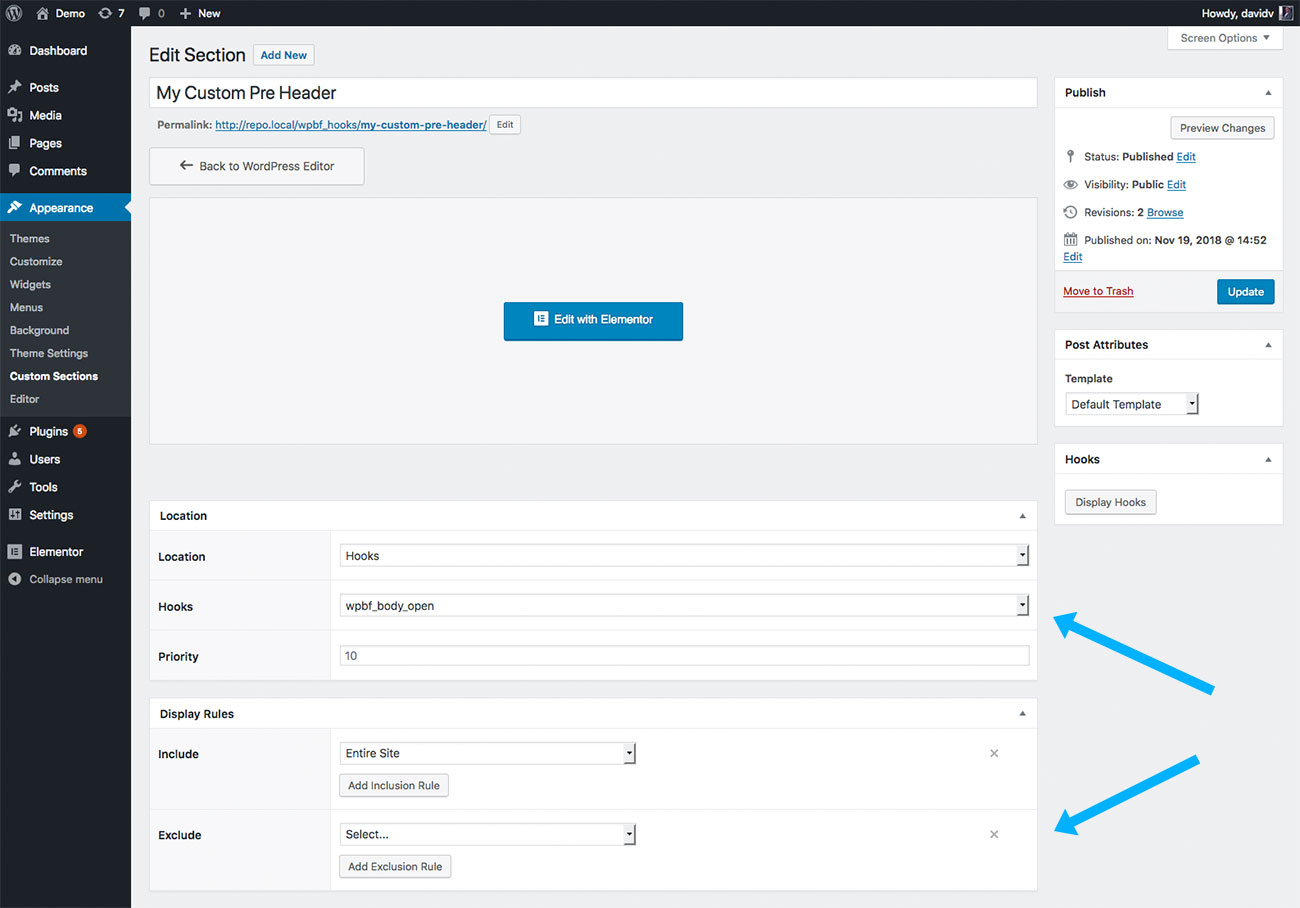Expand the Screen Options panel

point(1224,38)
